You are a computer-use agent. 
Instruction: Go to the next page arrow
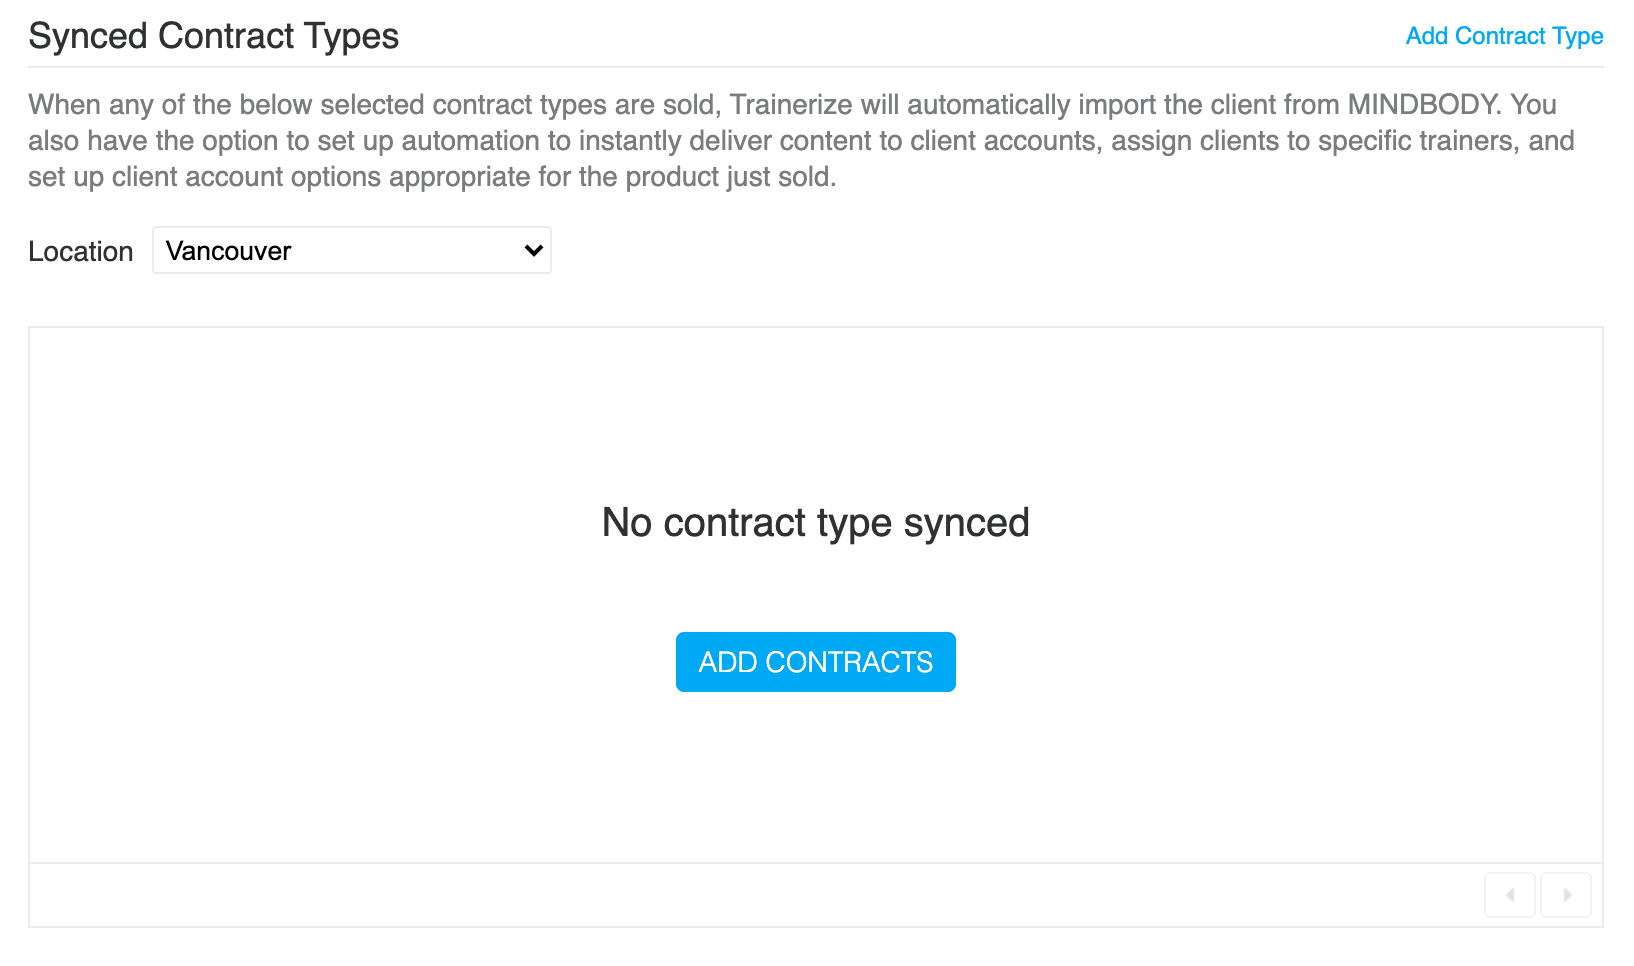pyautogui.click(x=1566, y=895)
